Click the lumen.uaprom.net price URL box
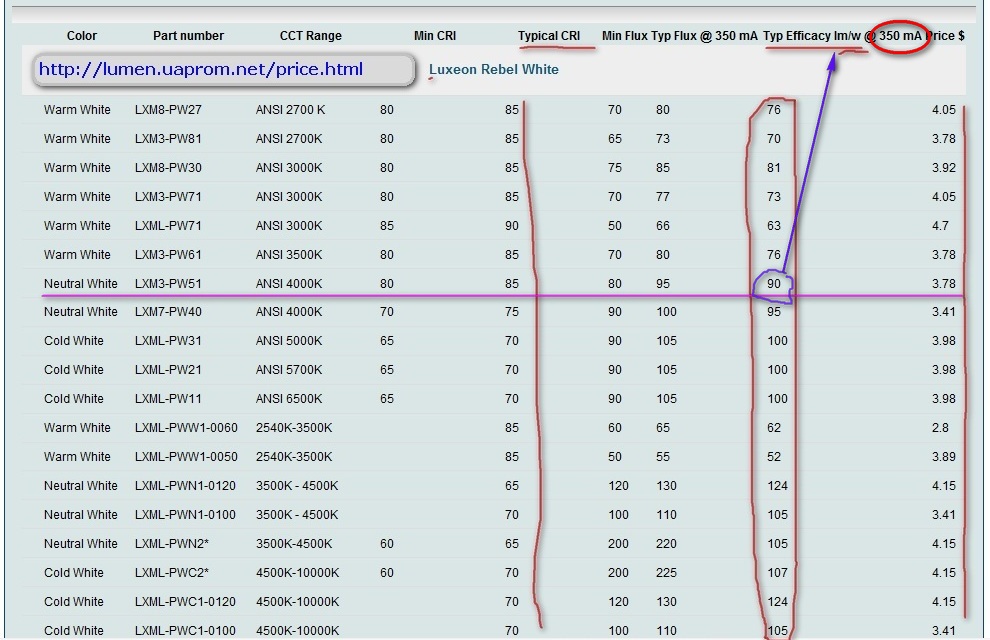990x640 pixels. [224, 70]
